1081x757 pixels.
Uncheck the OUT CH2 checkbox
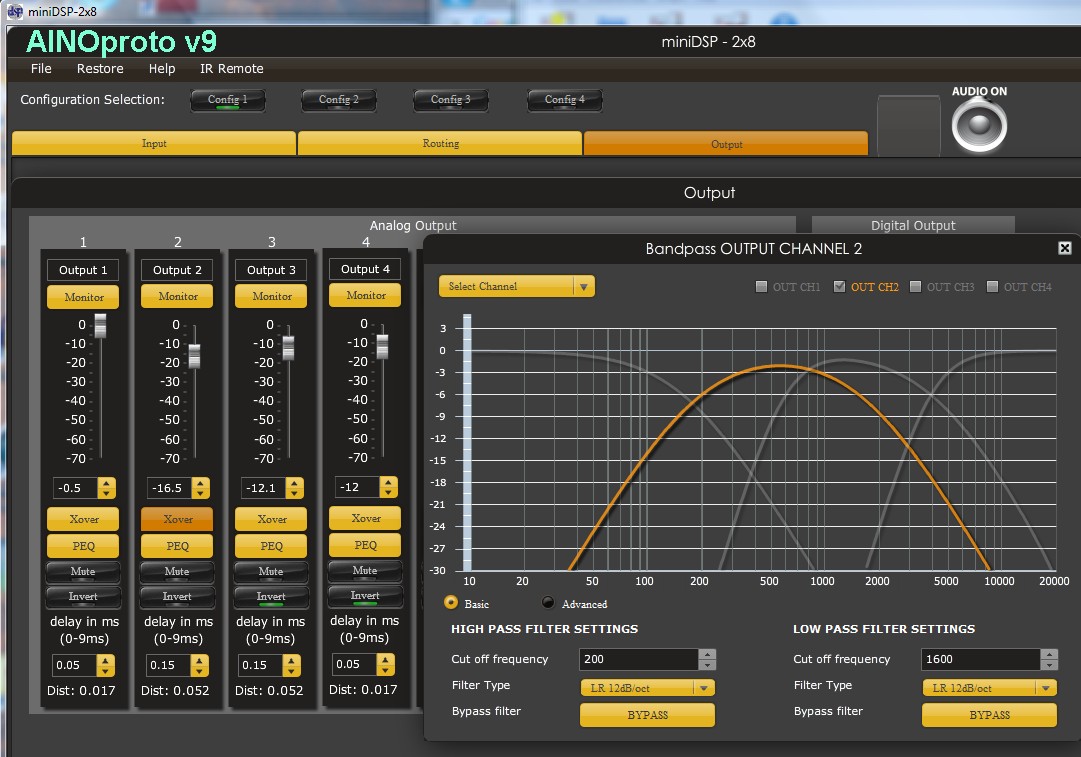[839, 287]
